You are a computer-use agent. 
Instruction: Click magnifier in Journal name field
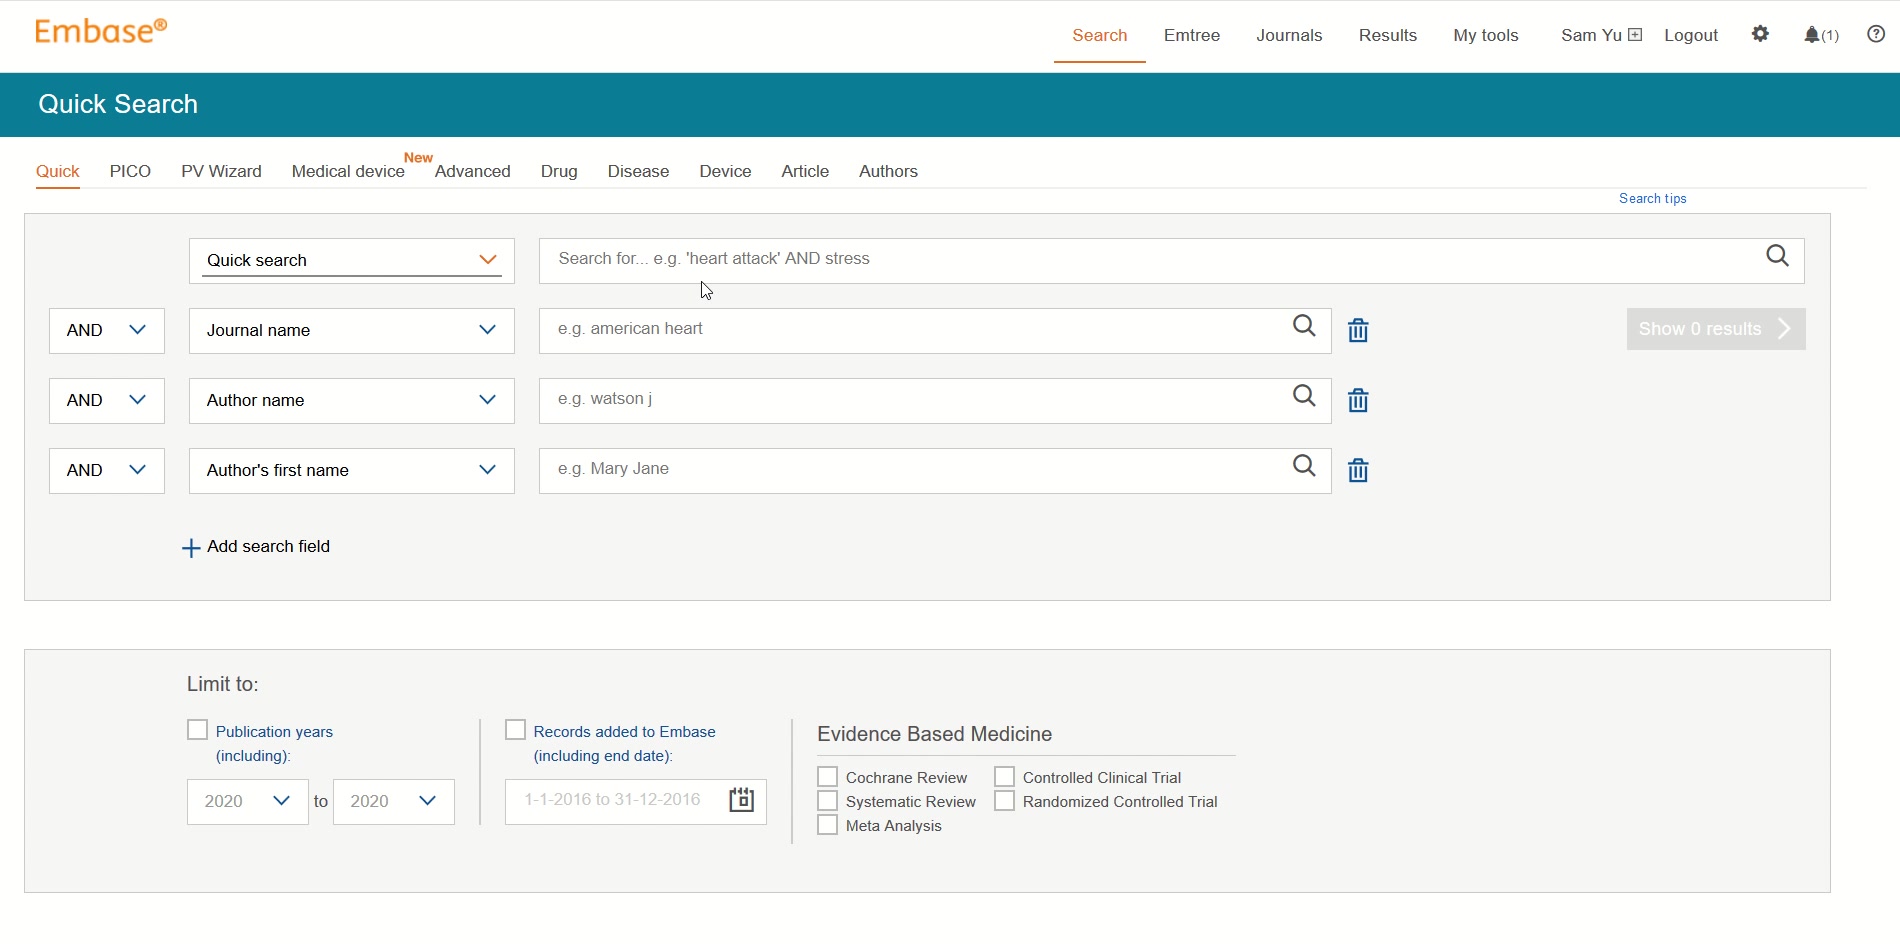pyautogui.click(x=1304, y=326)
